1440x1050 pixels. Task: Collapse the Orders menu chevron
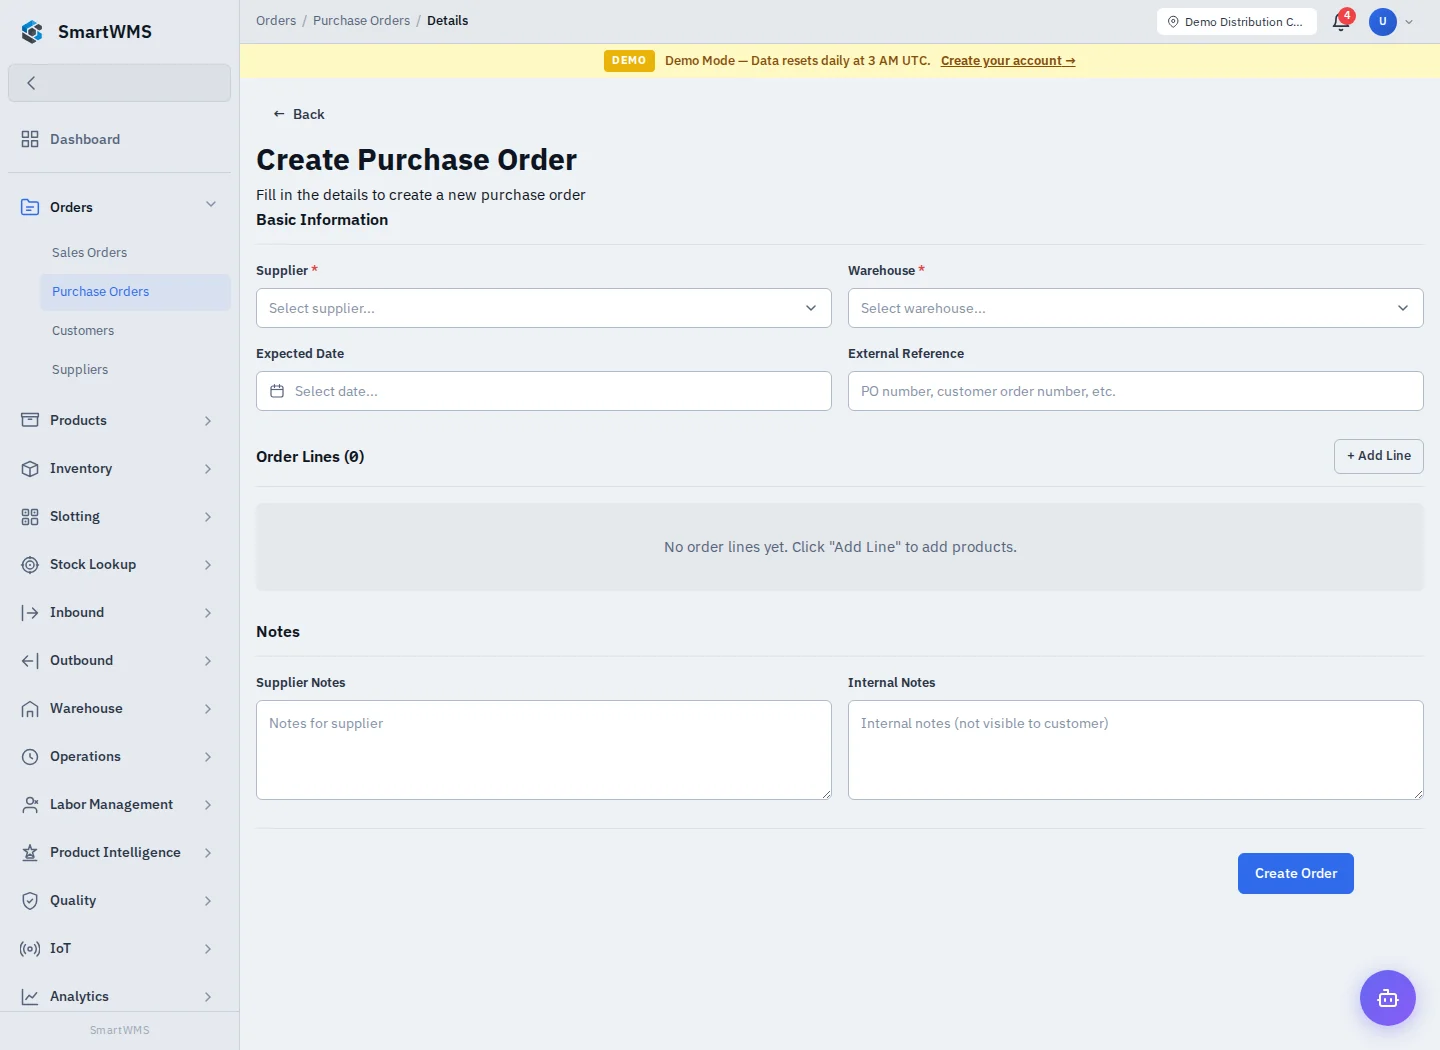[211, 205]
